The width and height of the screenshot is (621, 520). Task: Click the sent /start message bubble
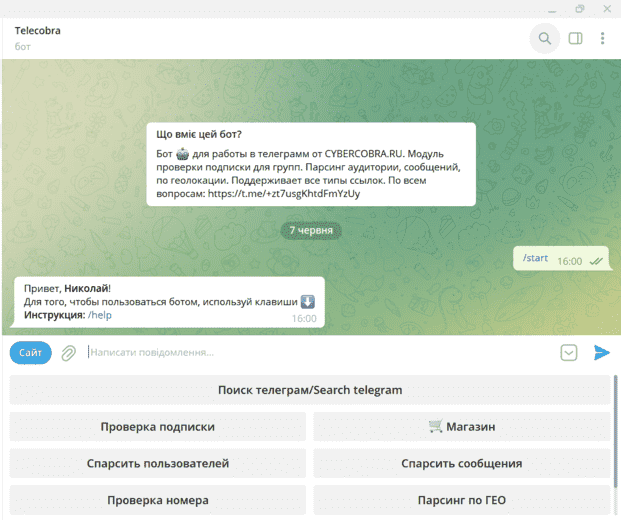click(x=561, y=259)
